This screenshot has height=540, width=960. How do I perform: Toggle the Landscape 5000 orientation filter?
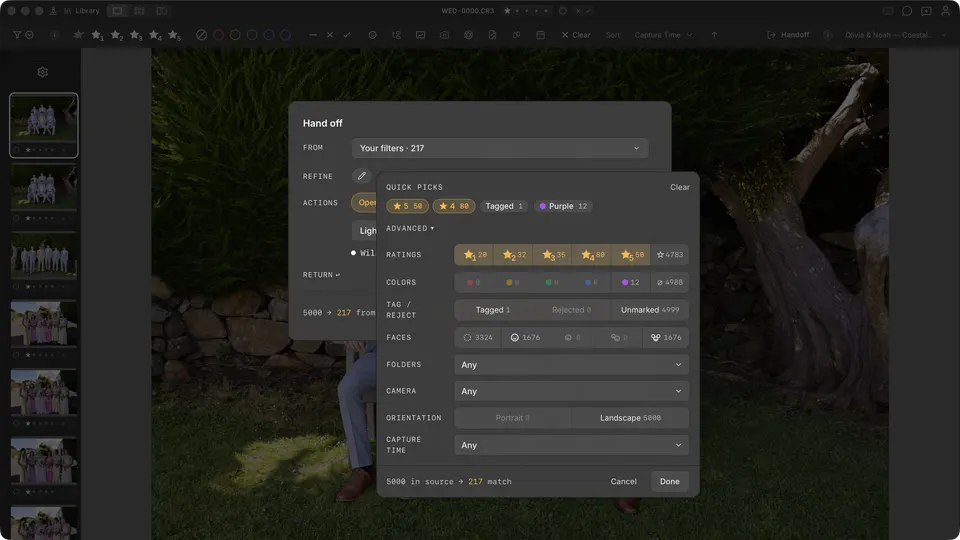pos(630,418)
